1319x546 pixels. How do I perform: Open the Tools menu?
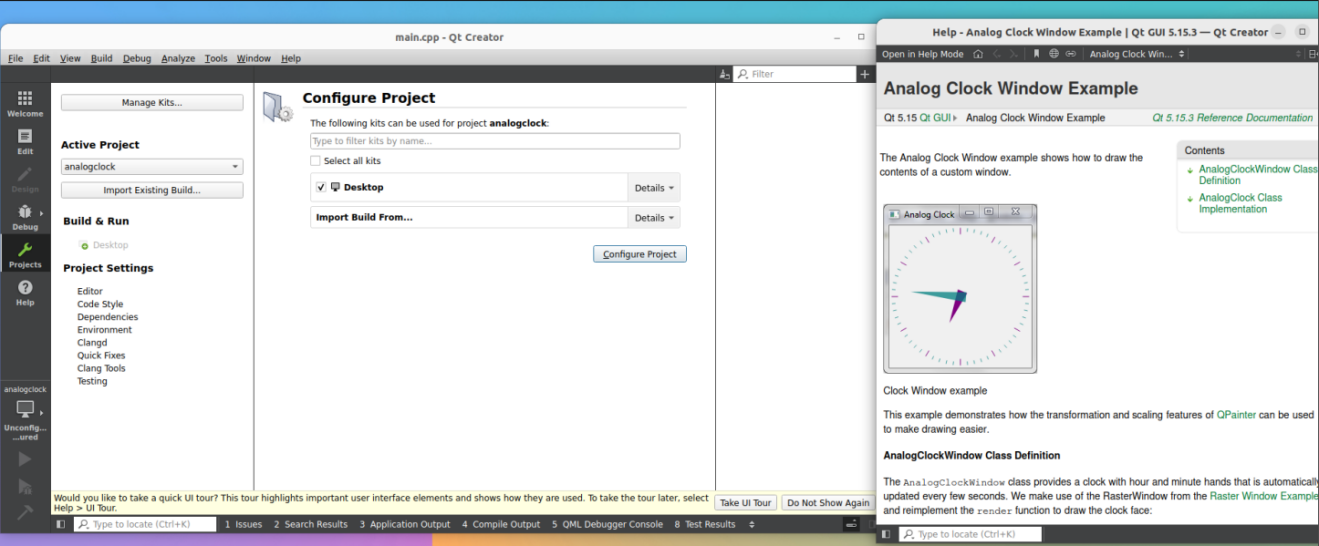216,58
